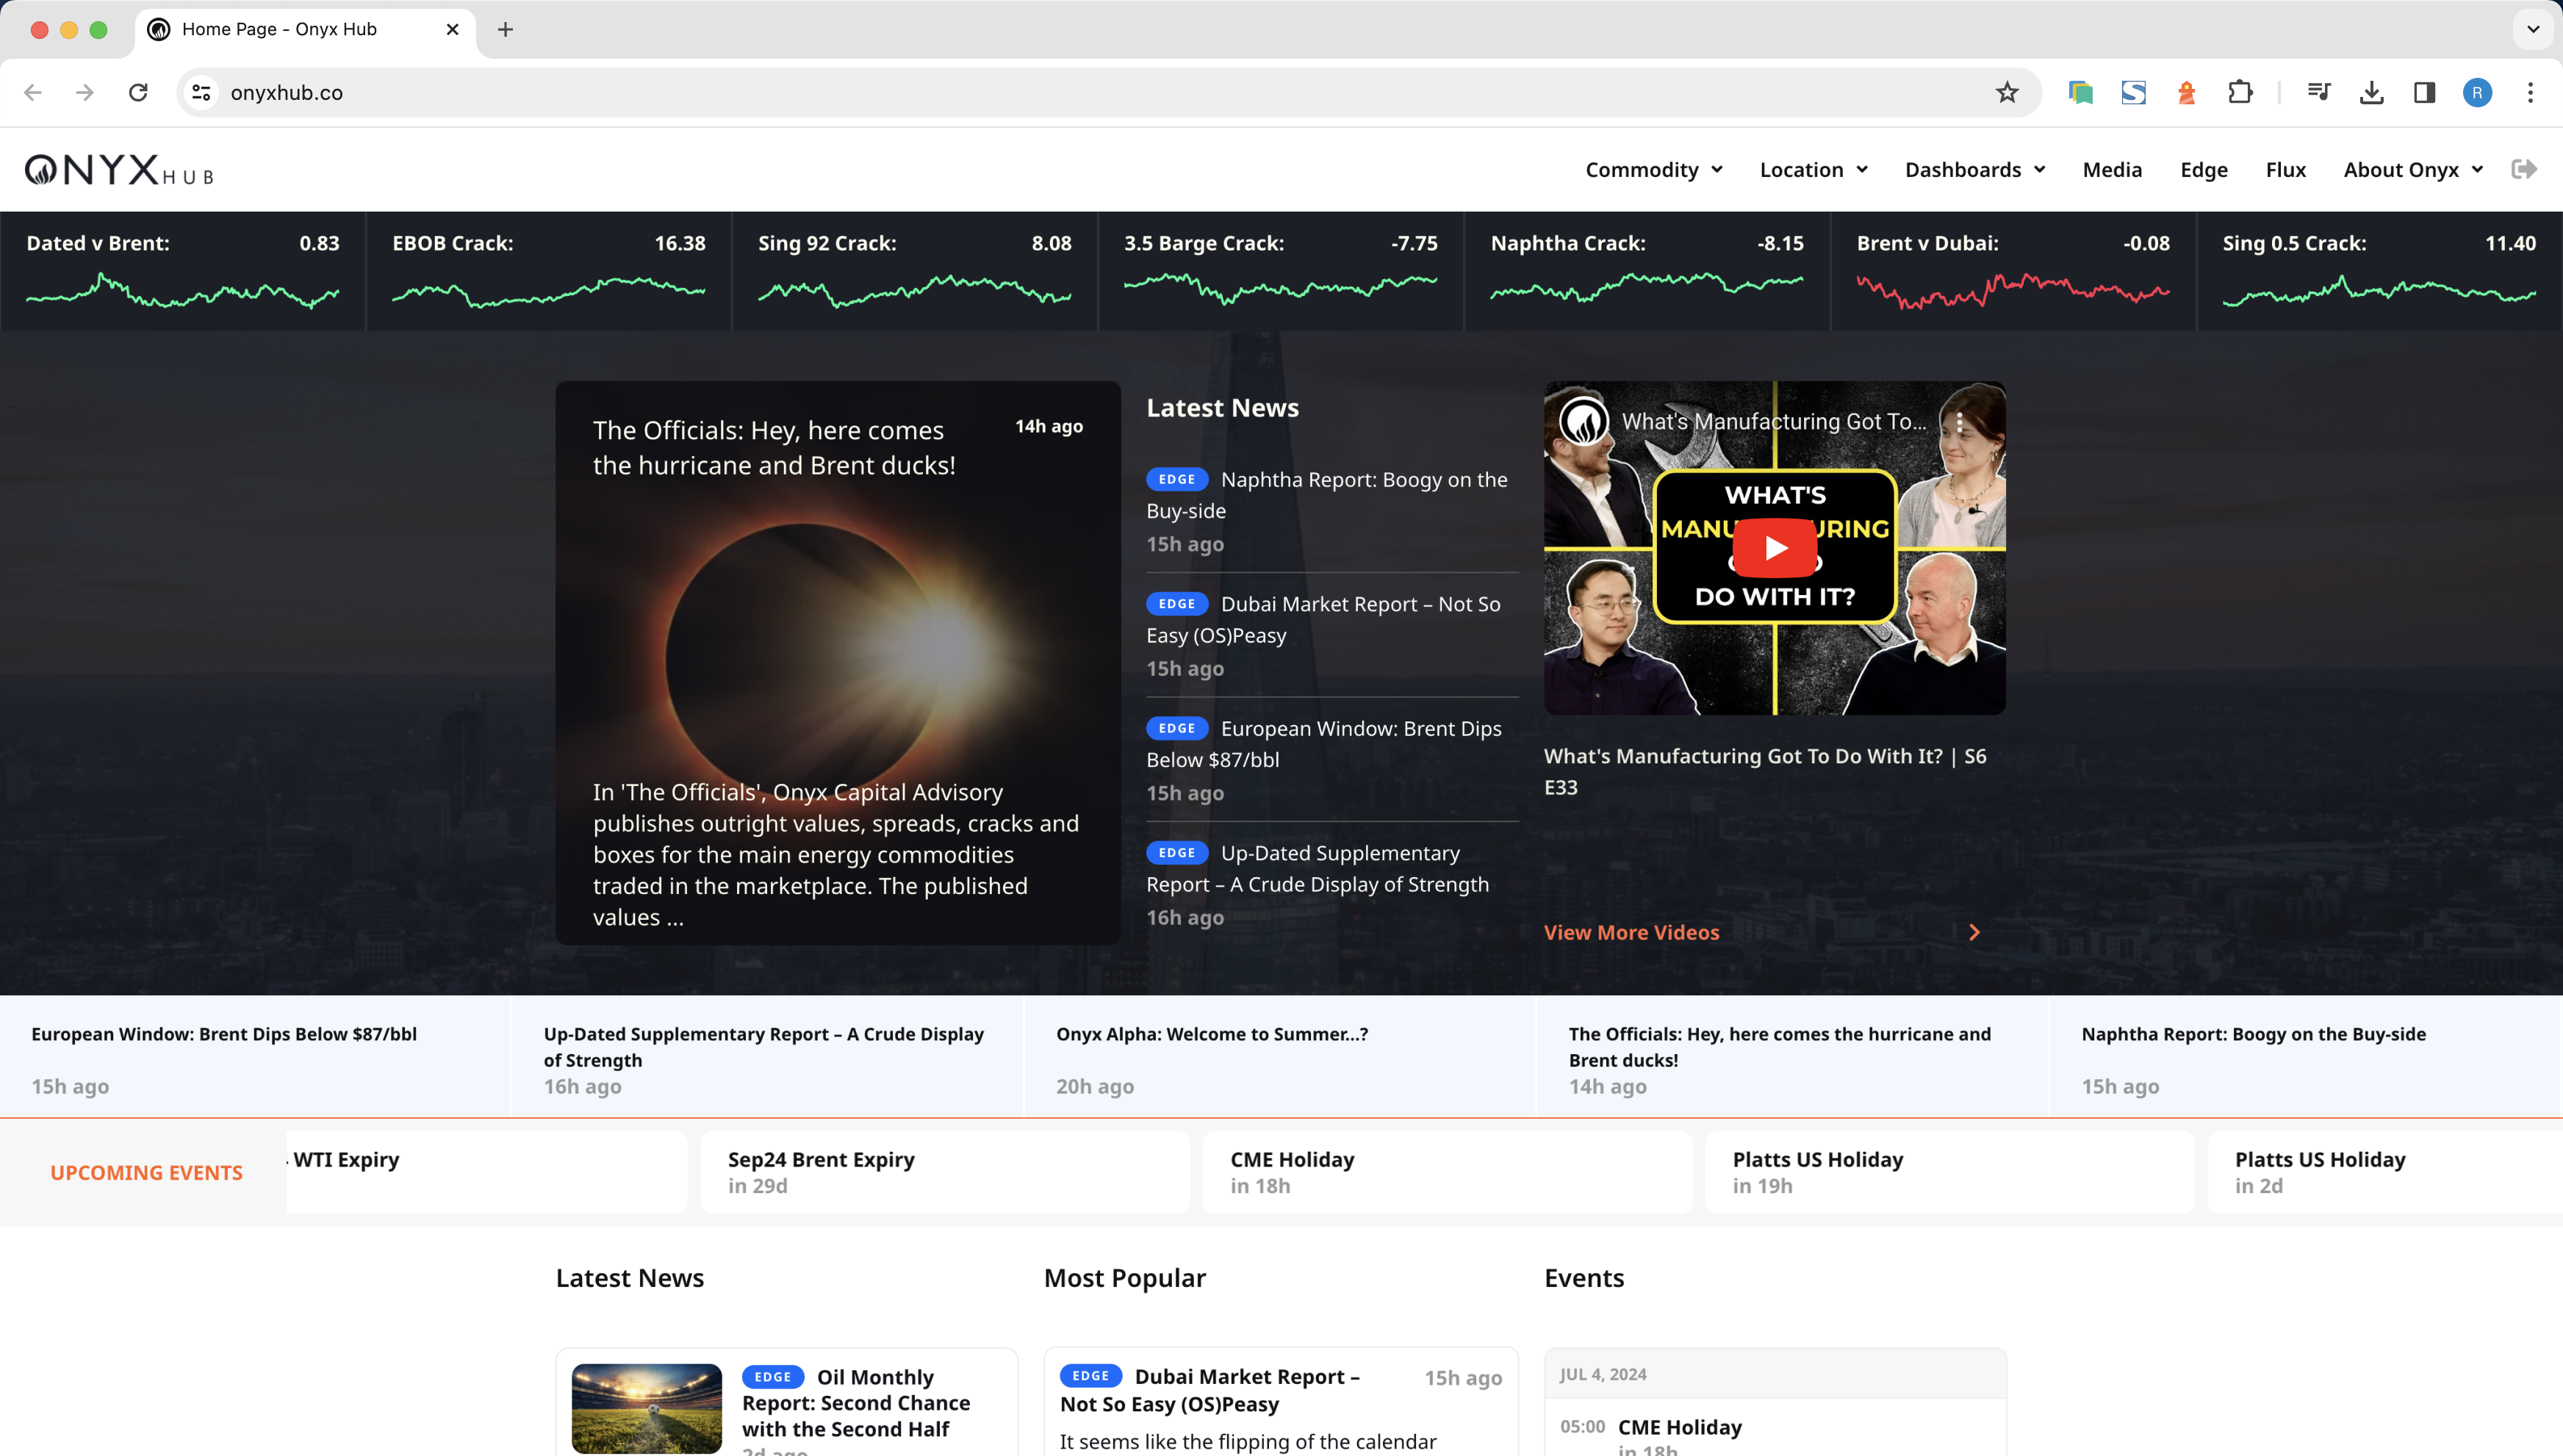The image size is (2563, 1456).
Task: Open the Flux menu item
Action: coord(2285,170)
